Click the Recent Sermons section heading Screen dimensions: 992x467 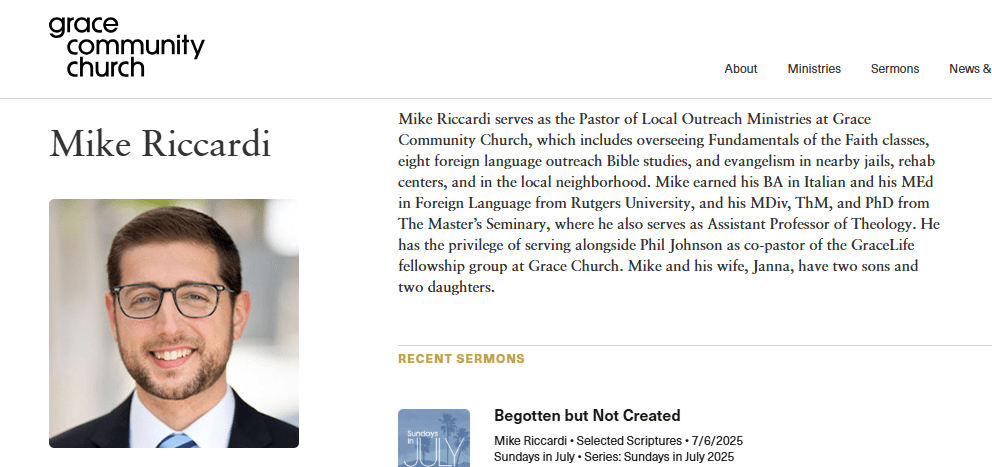coord(461,359)
